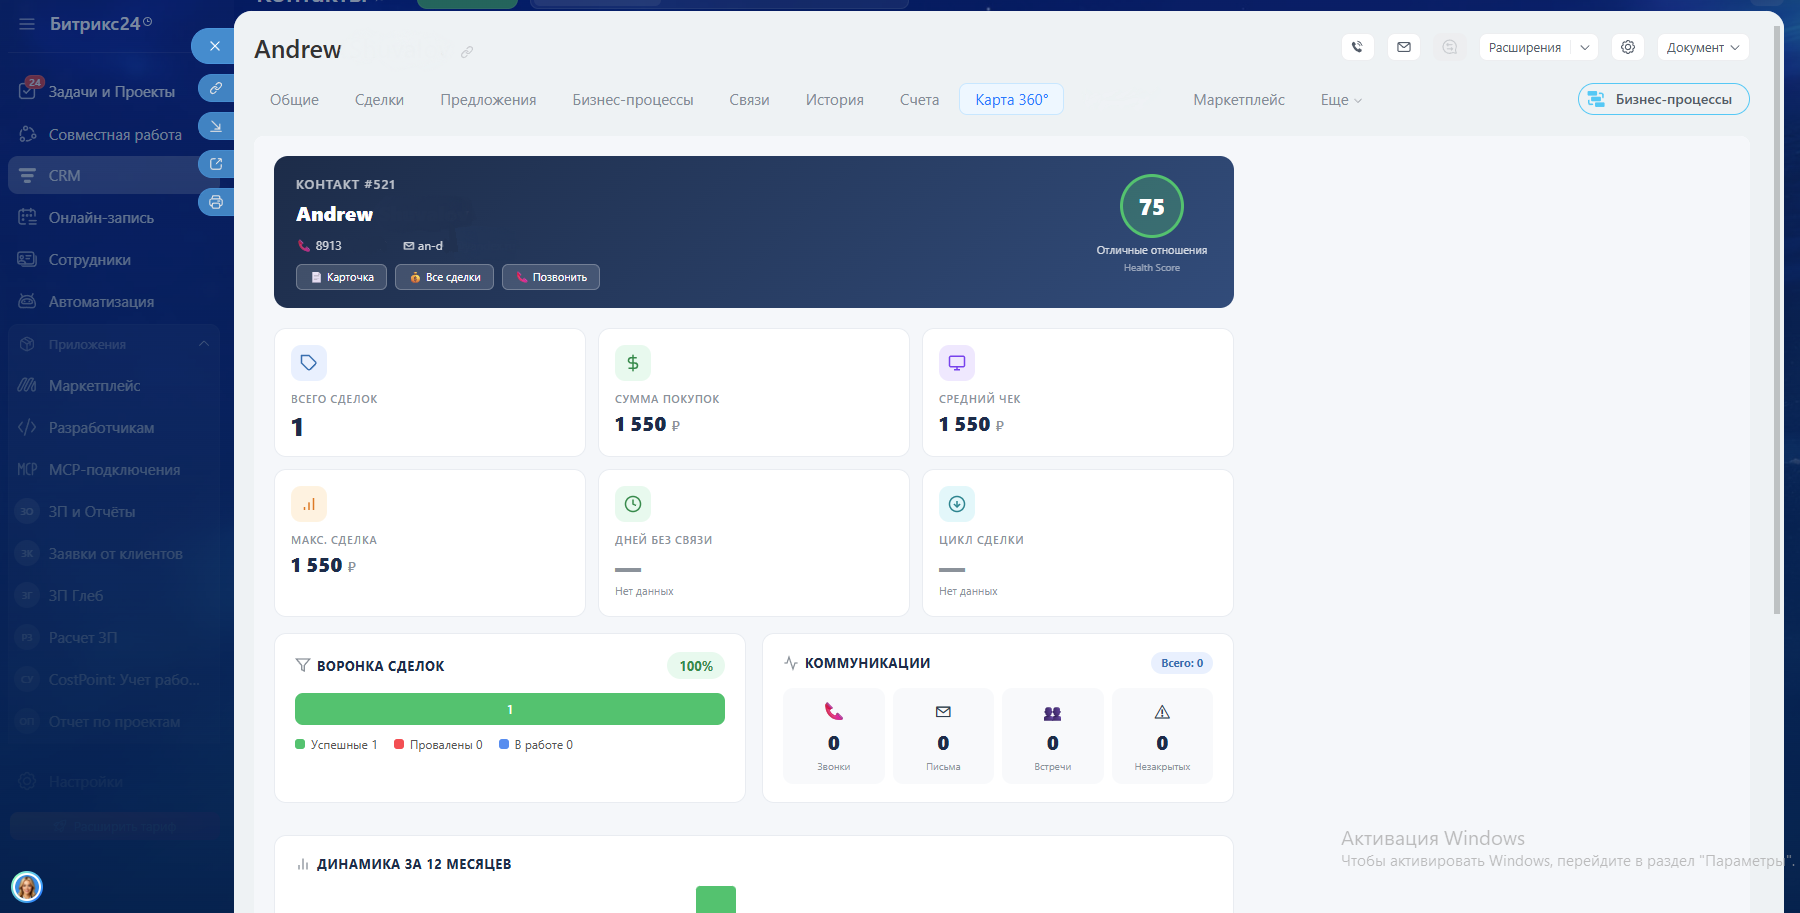Click the greyed chat icon in header toolbar
1800x913 pixels.
1450,47
